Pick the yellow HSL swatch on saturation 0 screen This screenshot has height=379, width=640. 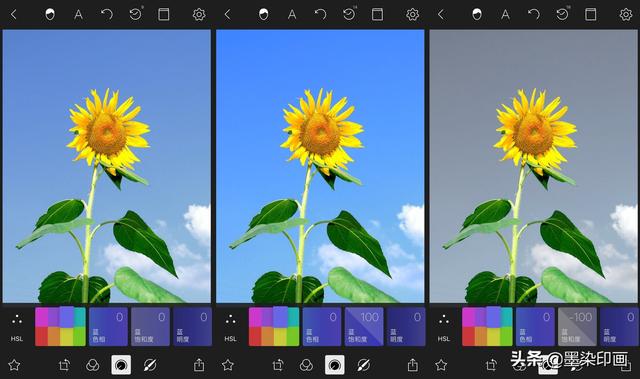tap(67, 336)
